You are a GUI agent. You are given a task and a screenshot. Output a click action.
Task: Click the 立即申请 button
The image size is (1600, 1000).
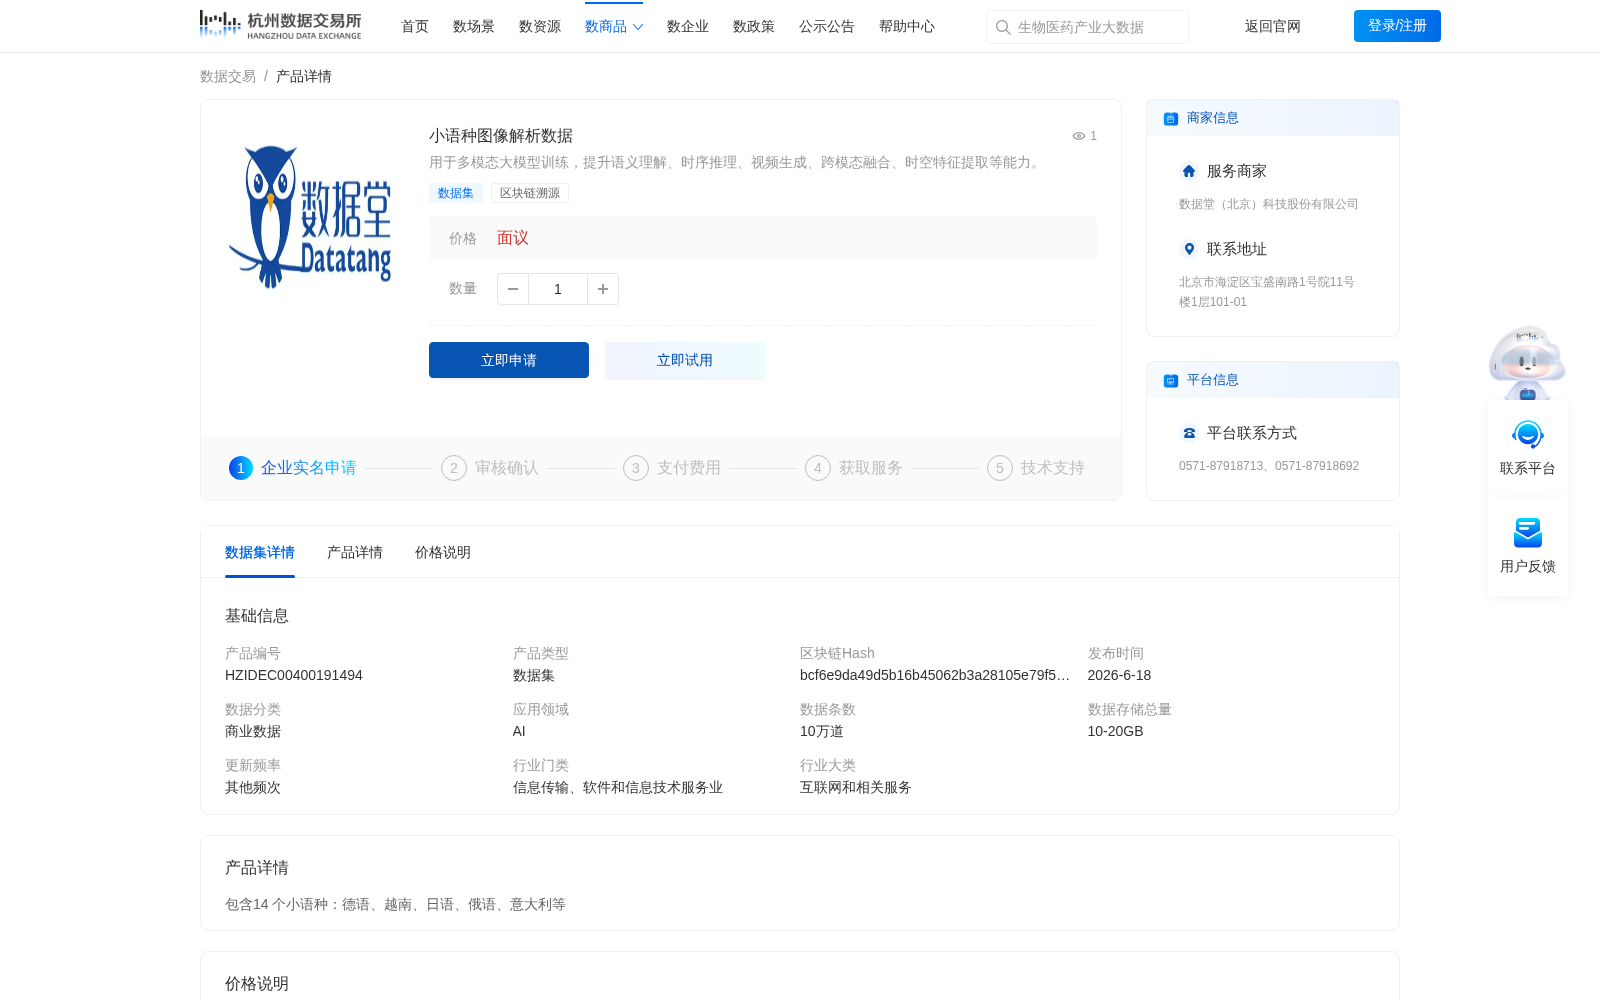pos(509,360)
